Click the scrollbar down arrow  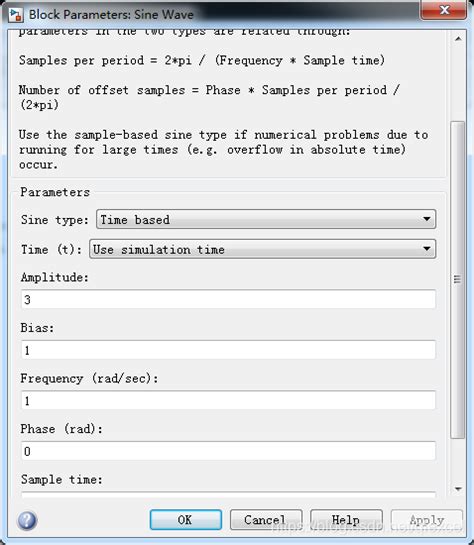(x=458, y=489)
